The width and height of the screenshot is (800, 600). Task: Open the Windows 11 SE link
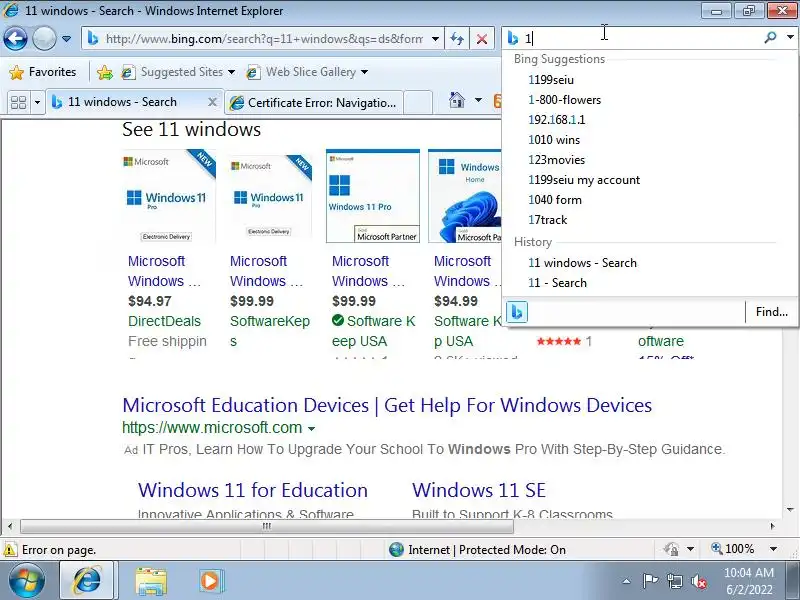479,490
